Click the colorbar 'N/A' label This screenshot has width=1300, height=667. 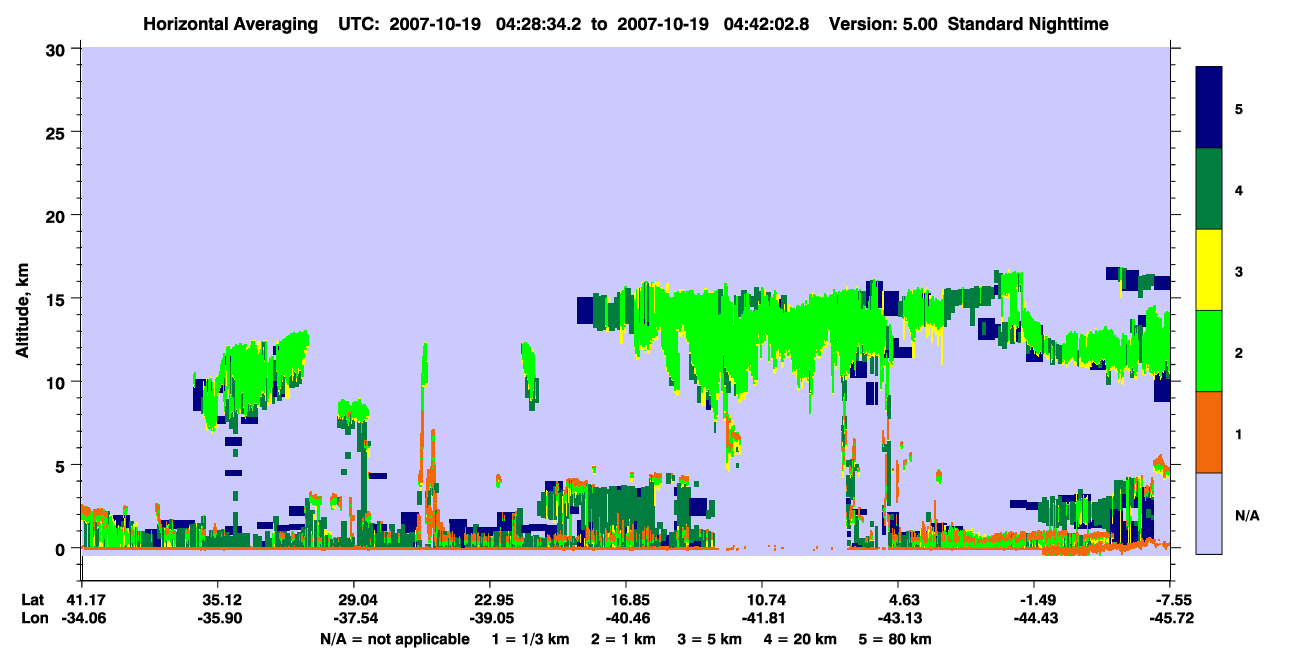click(1246, 515)
